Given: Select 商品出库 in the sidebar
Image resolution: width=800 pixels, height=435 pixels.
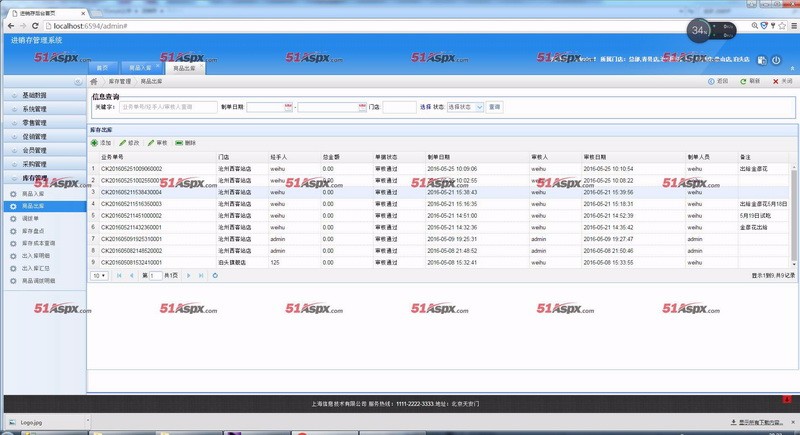Looking at the screenshot, I should (45, 207).
